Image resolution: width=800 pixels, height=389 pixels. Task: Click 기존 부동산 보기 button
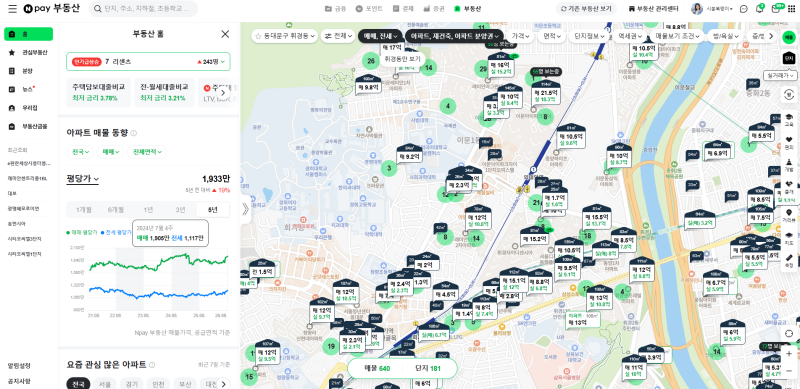(x=586, y=9)
